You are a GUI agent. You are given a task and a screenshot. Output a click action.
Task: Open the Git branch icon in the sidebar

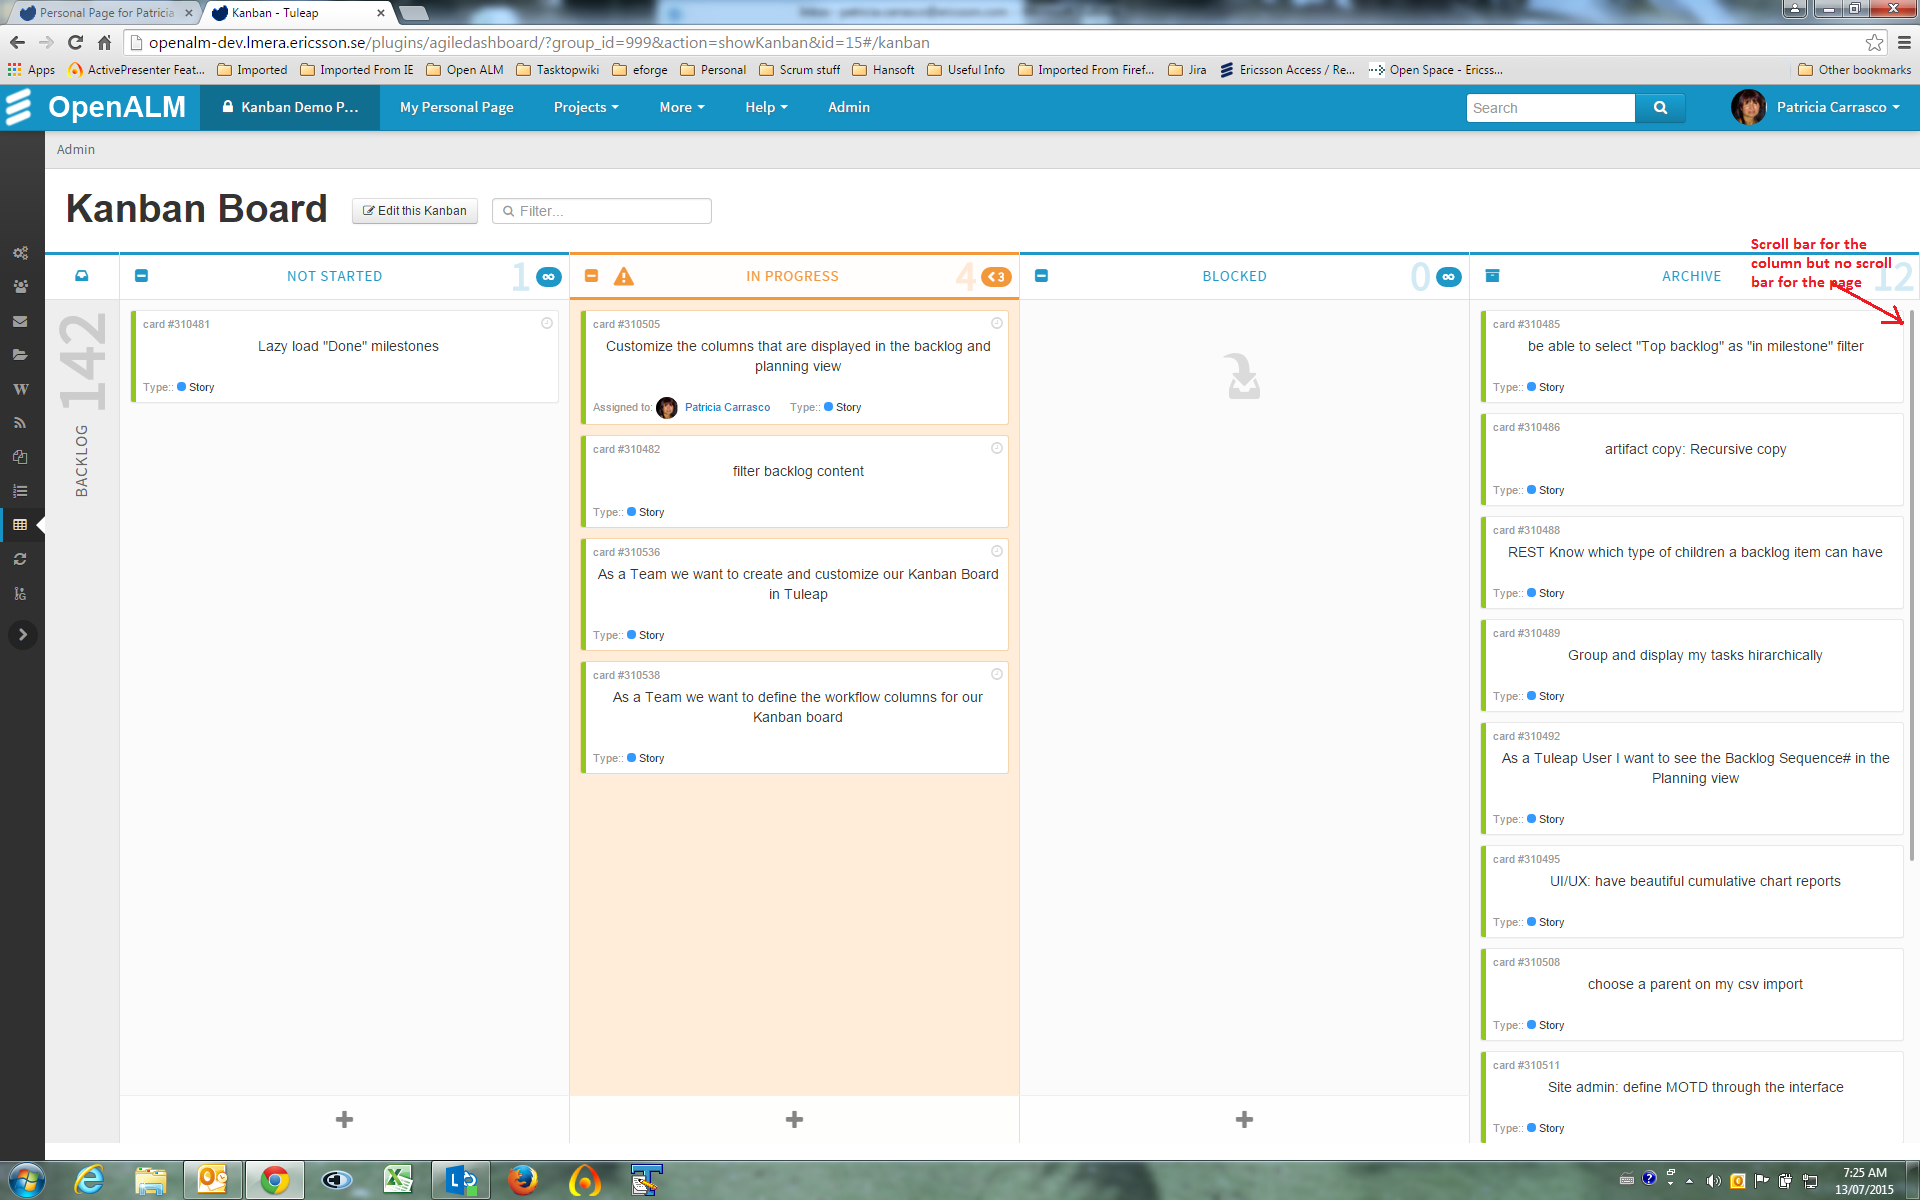[20, 593]
